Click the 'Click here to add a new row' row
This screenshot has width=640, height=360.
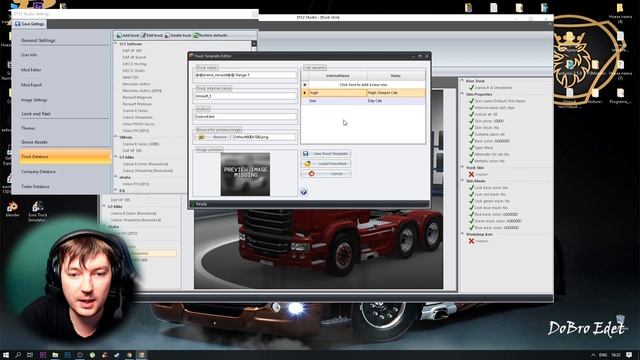pyautogui.click(x=363, y=84)
